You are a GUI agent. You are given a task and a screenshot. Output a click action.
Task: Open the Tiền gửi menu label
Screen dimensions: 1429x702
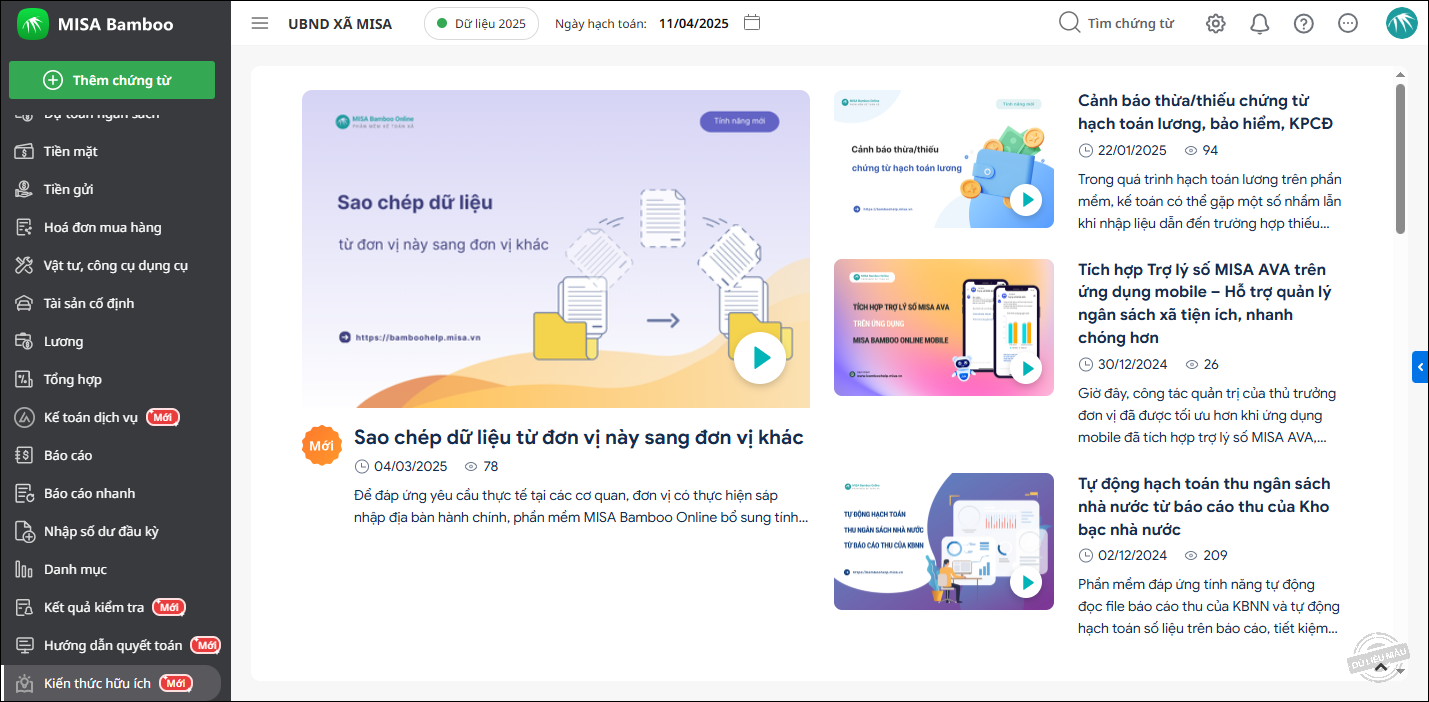68,190
